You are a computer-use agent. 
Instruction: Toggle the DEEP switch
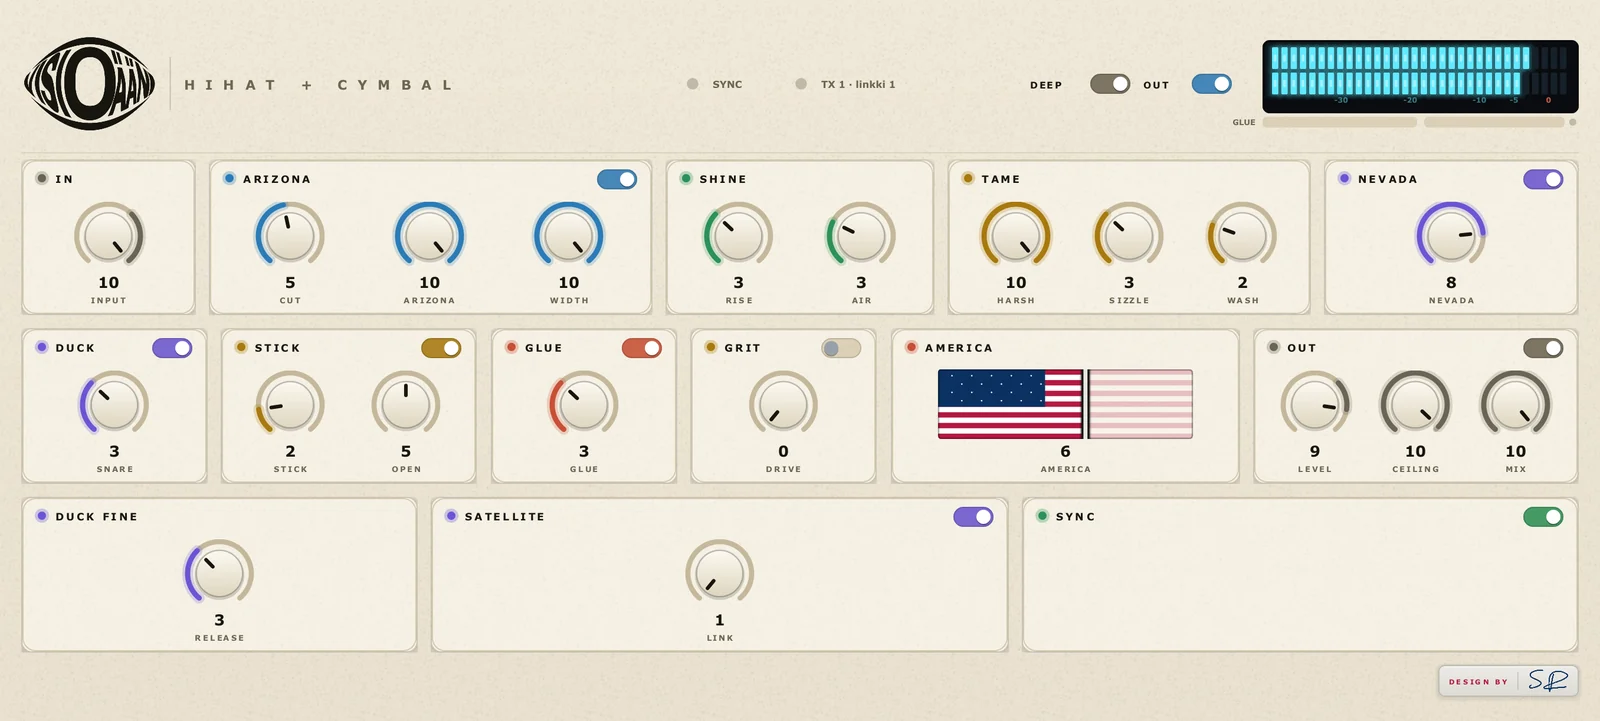point(1110,84)
